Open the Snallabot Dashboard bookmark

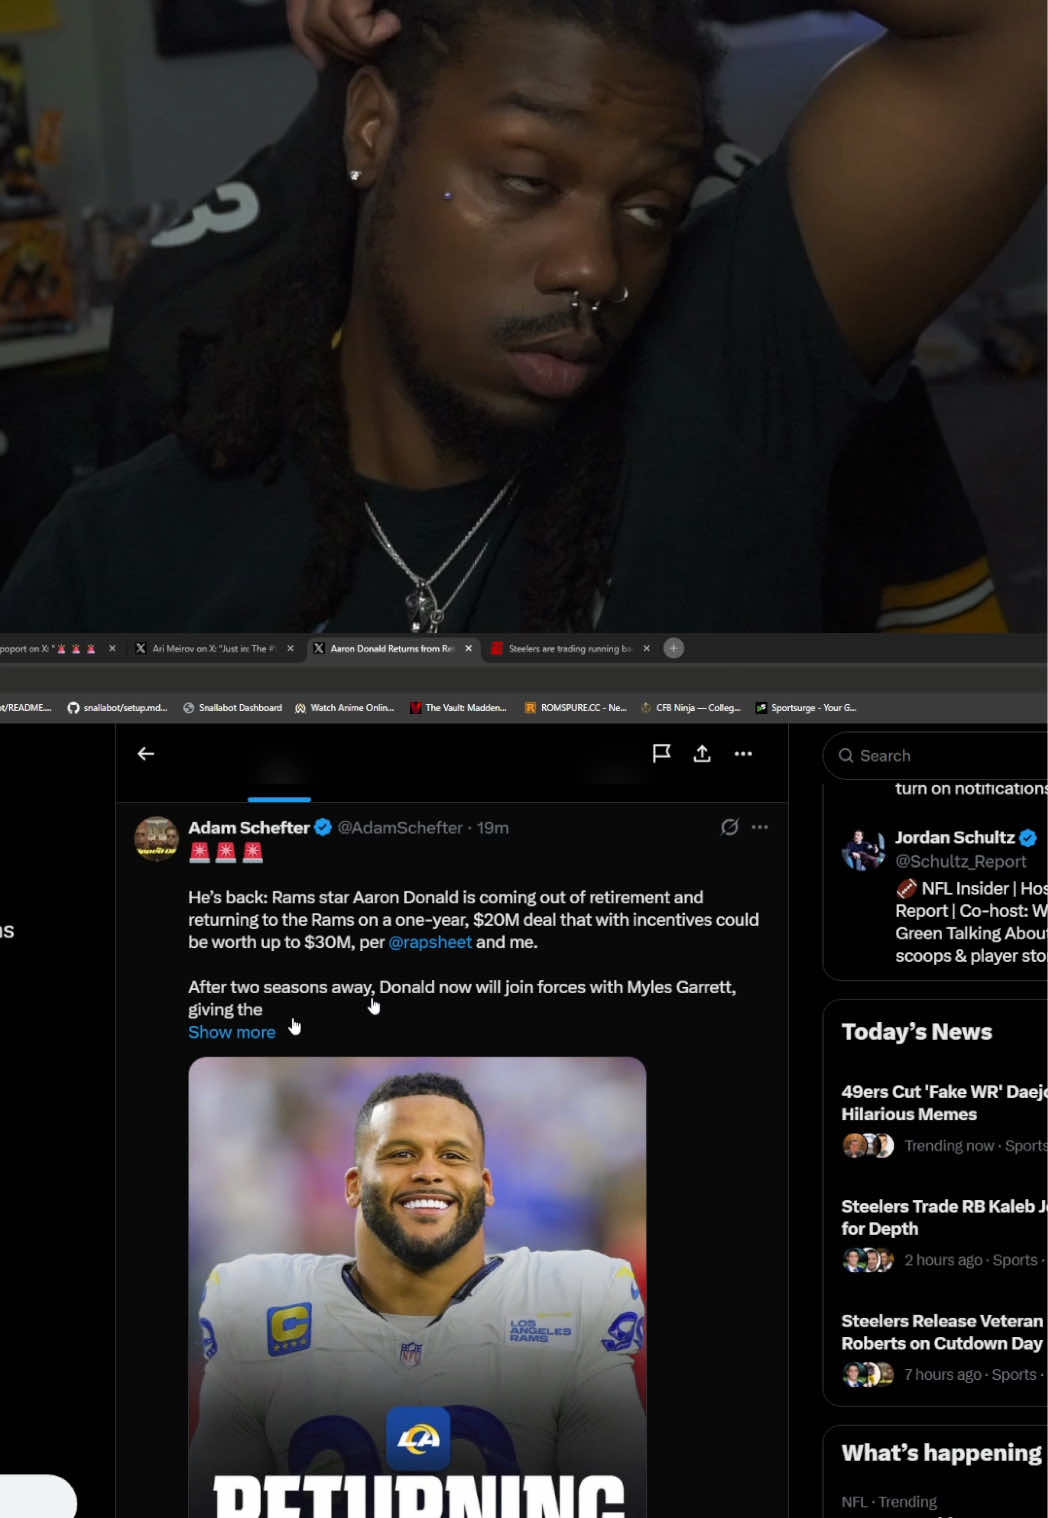232,707
